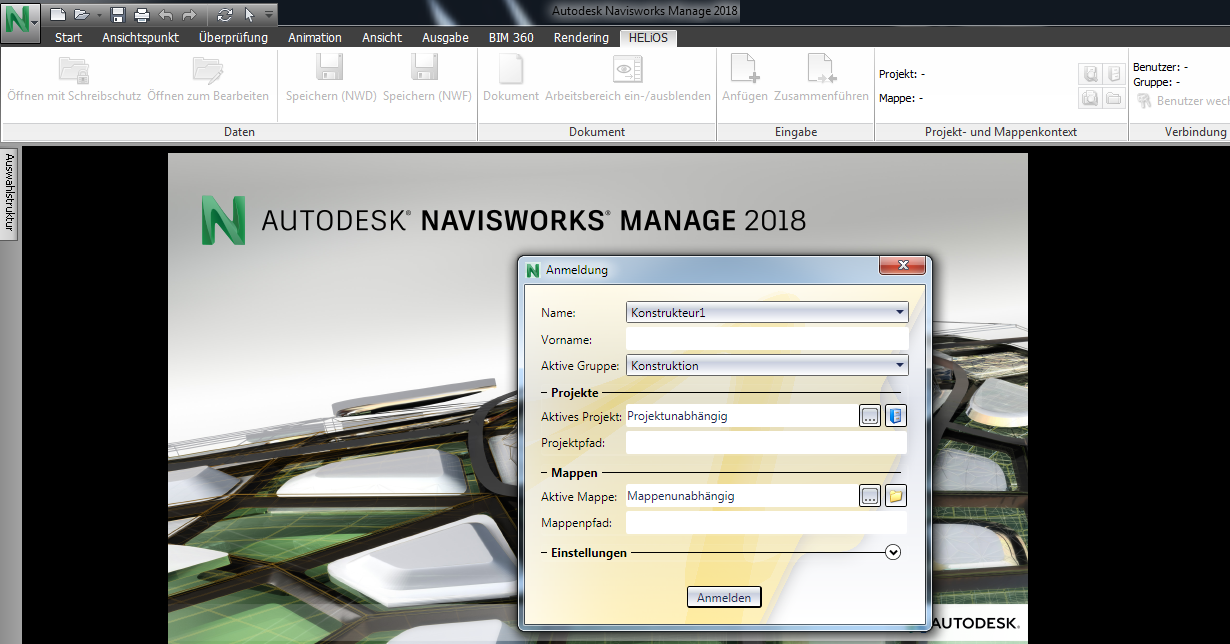Viewport: 1230px width, 644px height.
Task: Click the Gruppe: - label in the ribbon
Action: 1157,82
